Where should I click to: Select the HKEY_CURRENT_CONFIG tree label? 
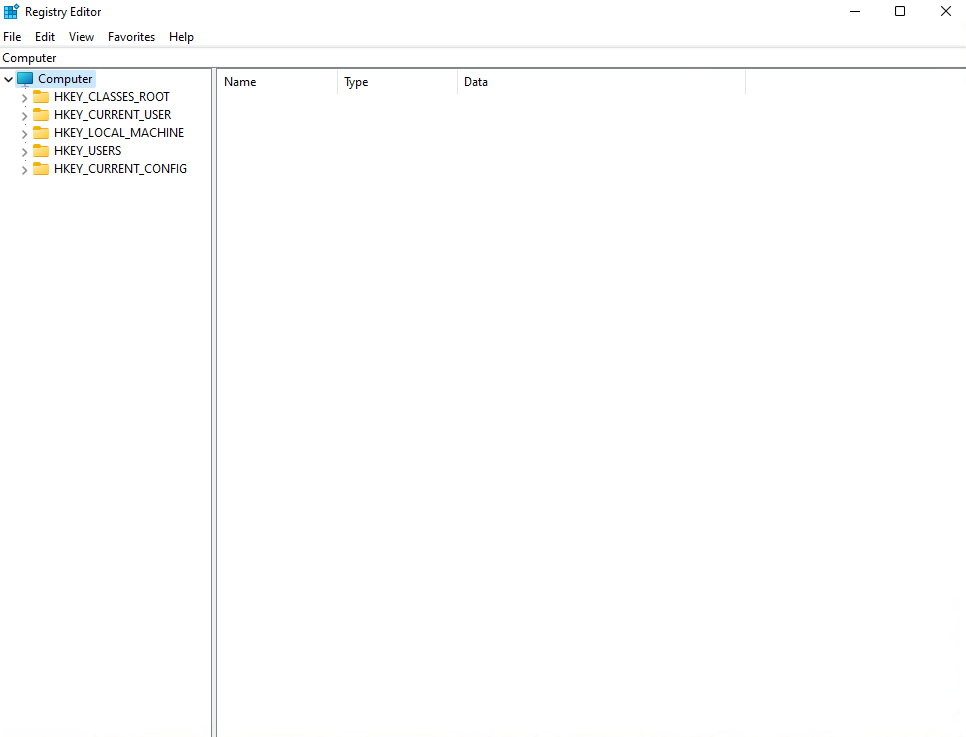[120, 169]
